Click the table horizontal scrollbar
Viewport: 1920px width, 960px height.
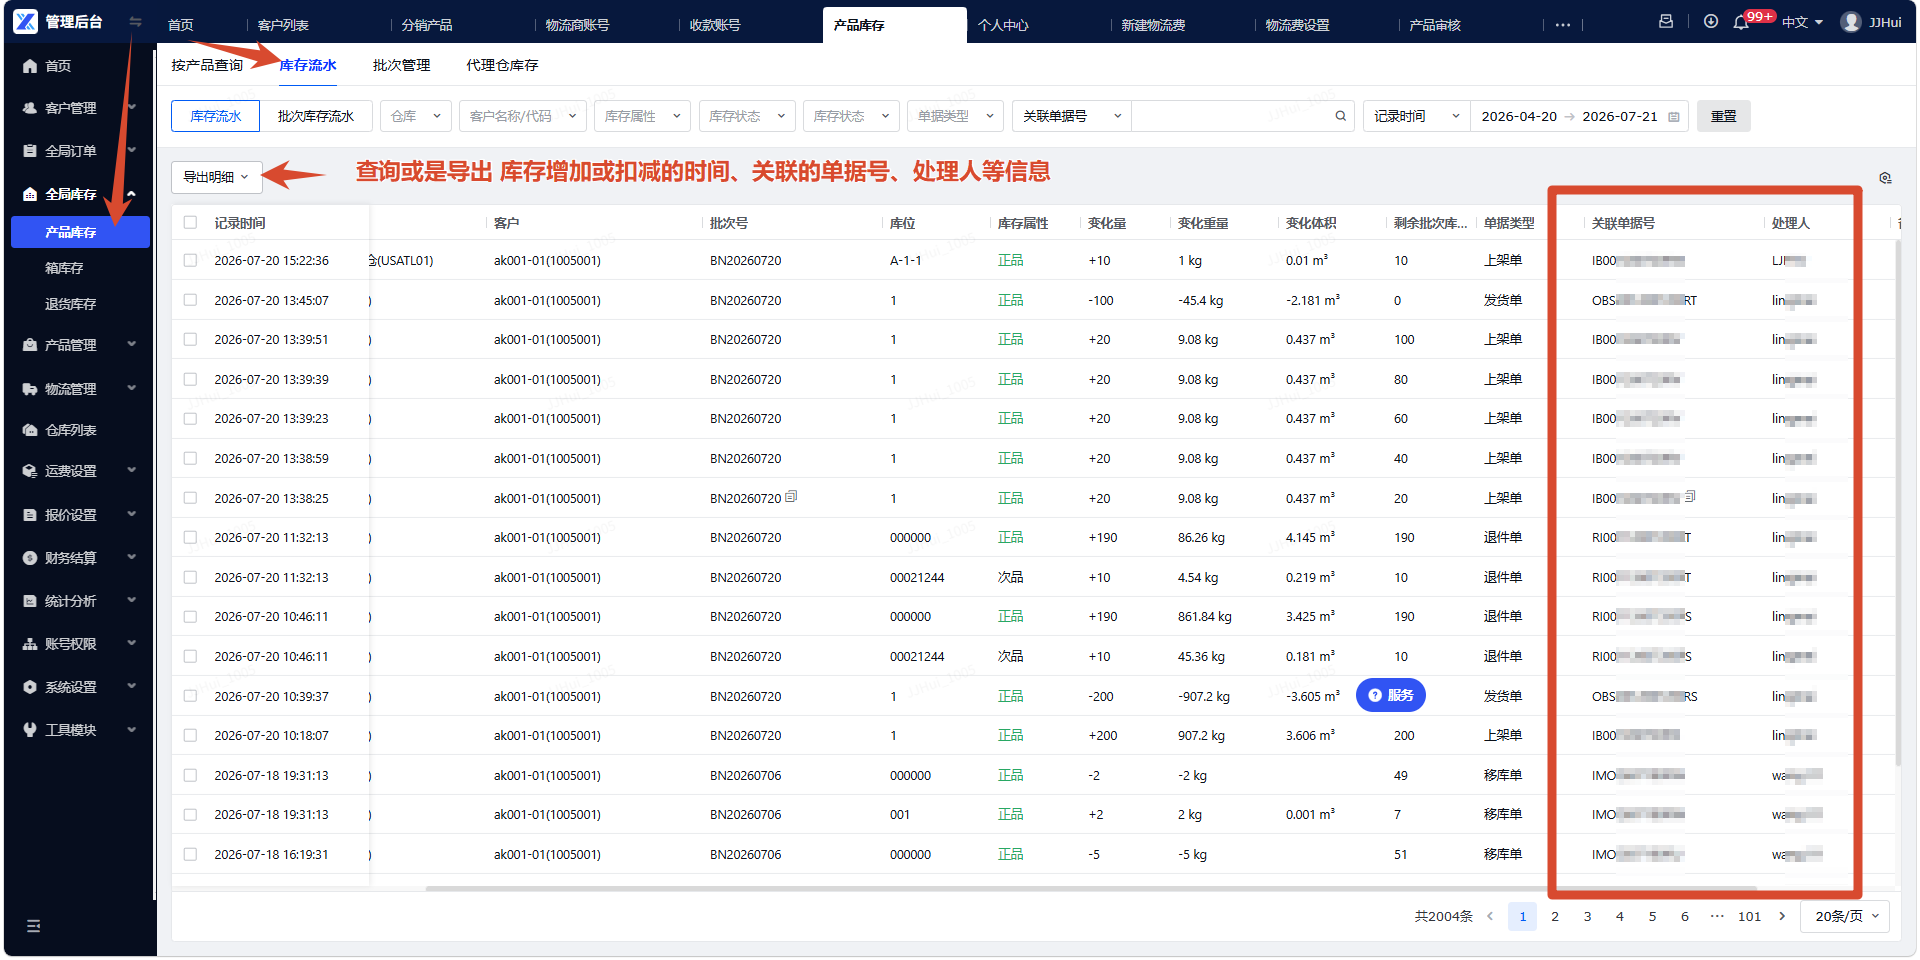coord(1090,888)
